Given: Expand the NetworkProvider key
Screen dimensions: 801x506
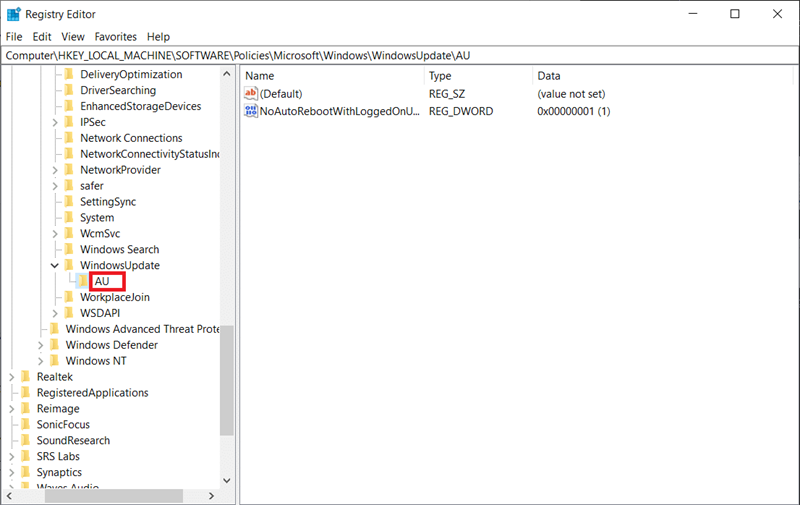Looking at the screenshot, I should tap(55, 170).
